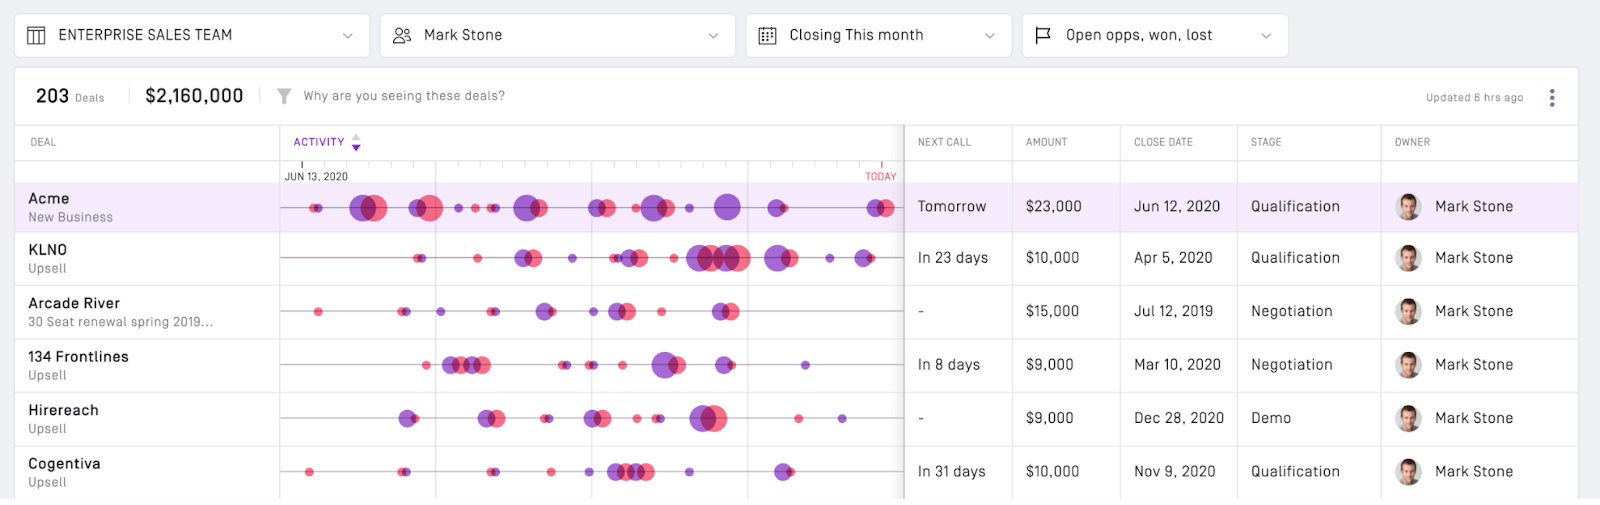Click the Jul 12, 2019 close date
The height and width of the screenshot is (505, 1600).
(1173, 312)
